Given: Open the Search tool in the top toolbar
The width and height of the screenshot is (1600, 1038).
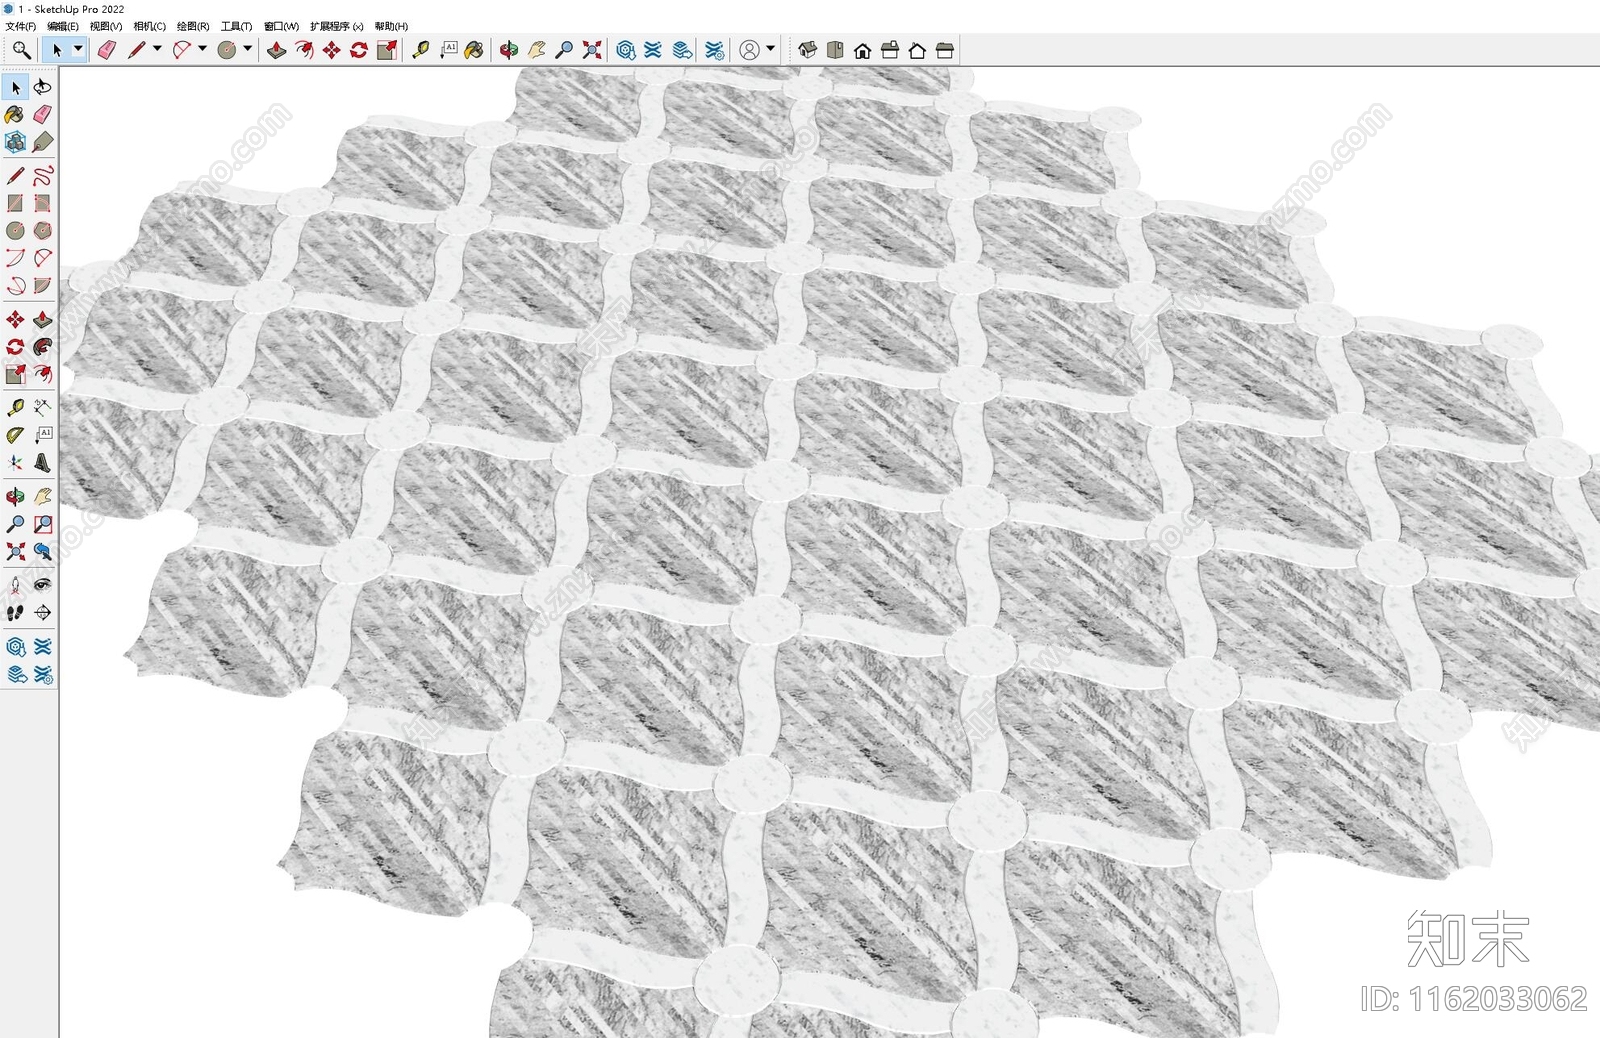Looking at the screenshot, I should (x=21, y=50).
